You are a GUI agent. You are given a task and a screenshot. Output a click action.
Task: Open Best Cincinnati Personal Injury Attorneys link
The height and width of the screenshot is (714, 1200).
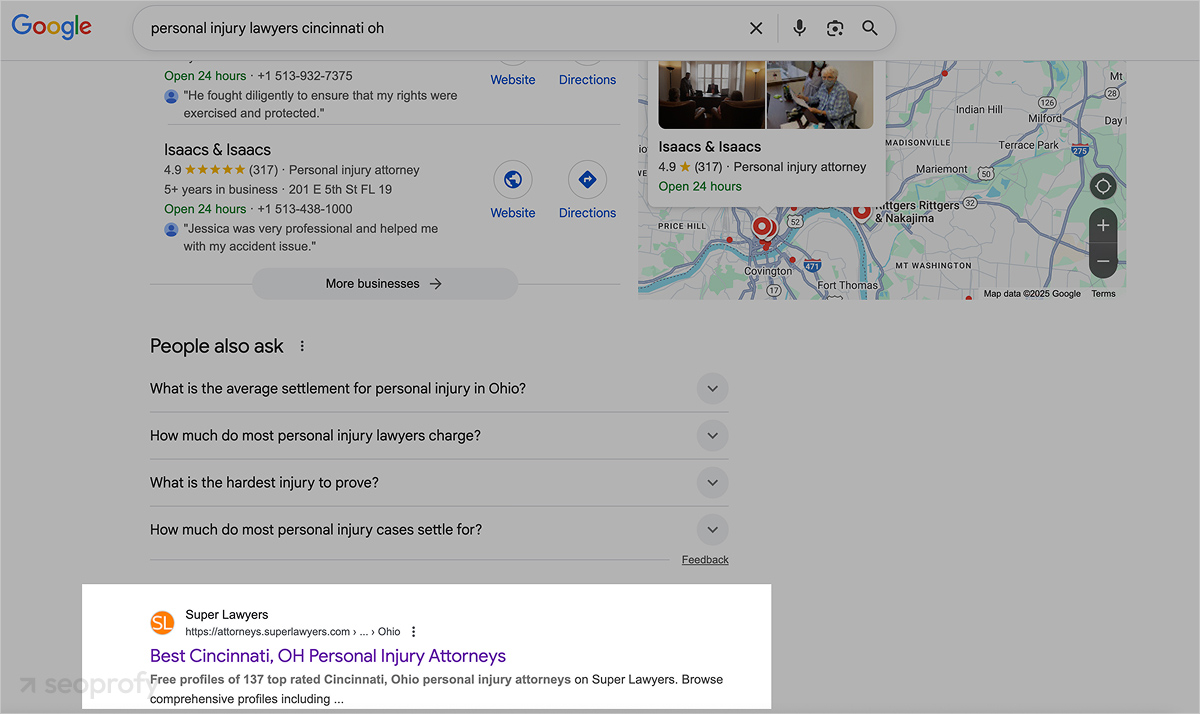click(328, 656)
